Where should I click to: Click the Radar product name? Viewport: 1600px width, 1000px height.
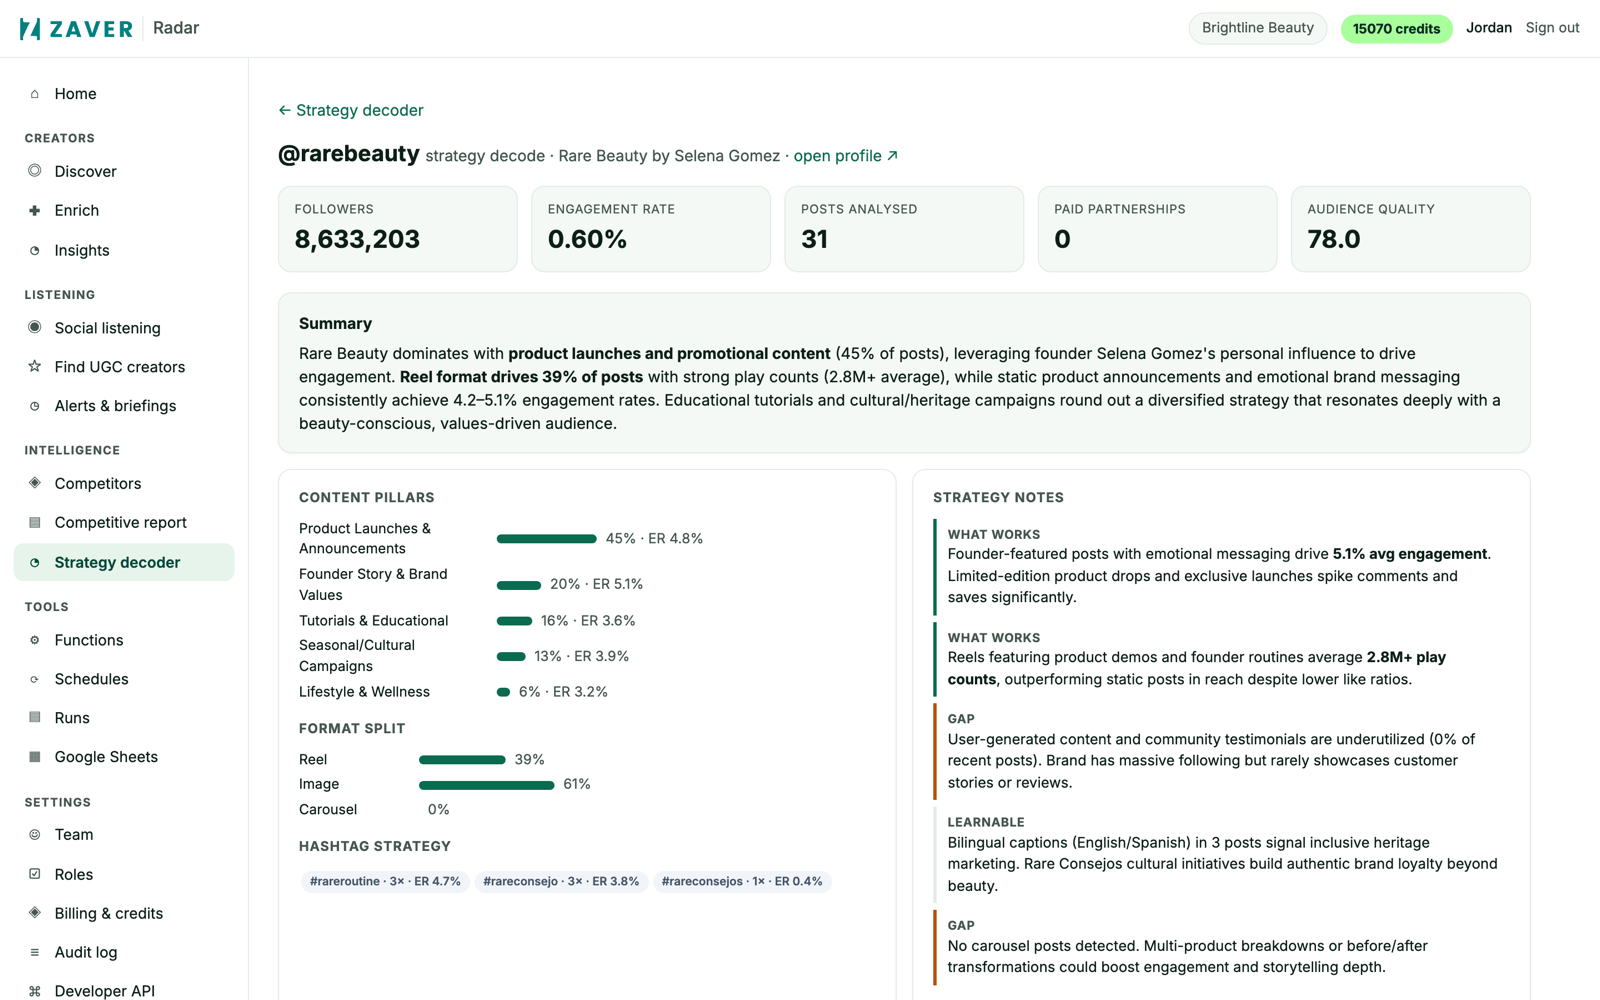(176, 28)
